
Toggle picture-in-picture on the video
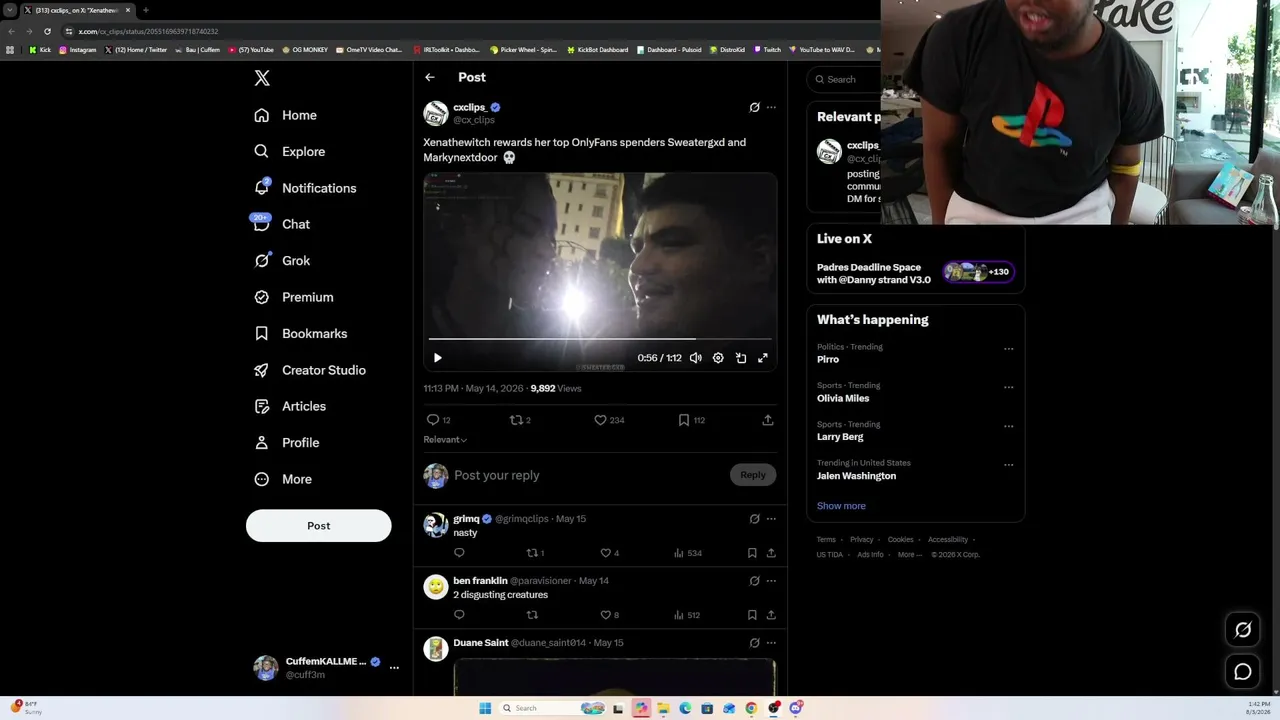(741, 358)
